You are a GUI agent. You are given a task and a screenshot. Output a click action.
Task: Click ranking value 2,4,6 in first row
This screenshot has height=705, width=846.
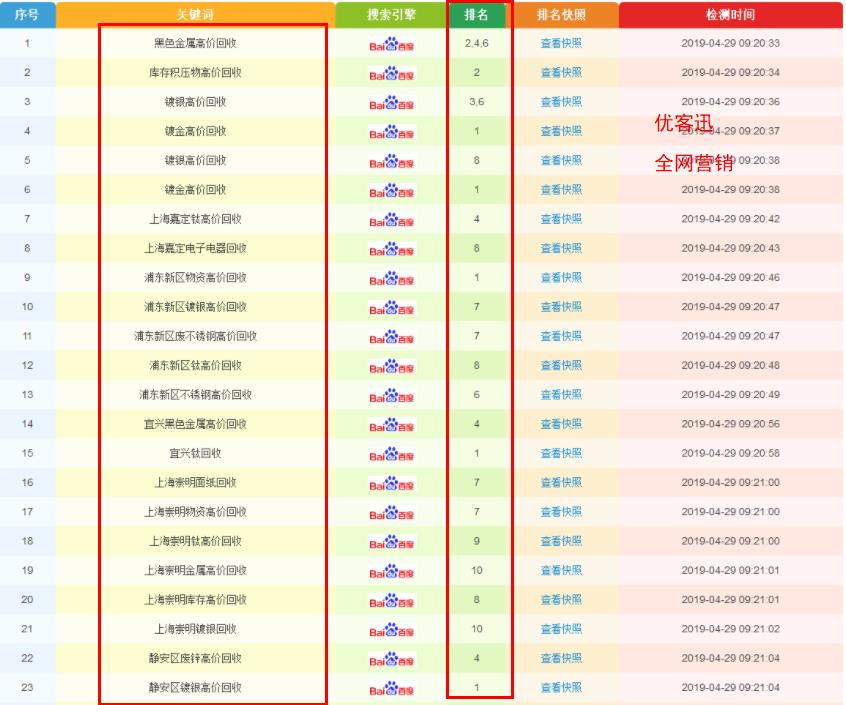click(476, 43)
